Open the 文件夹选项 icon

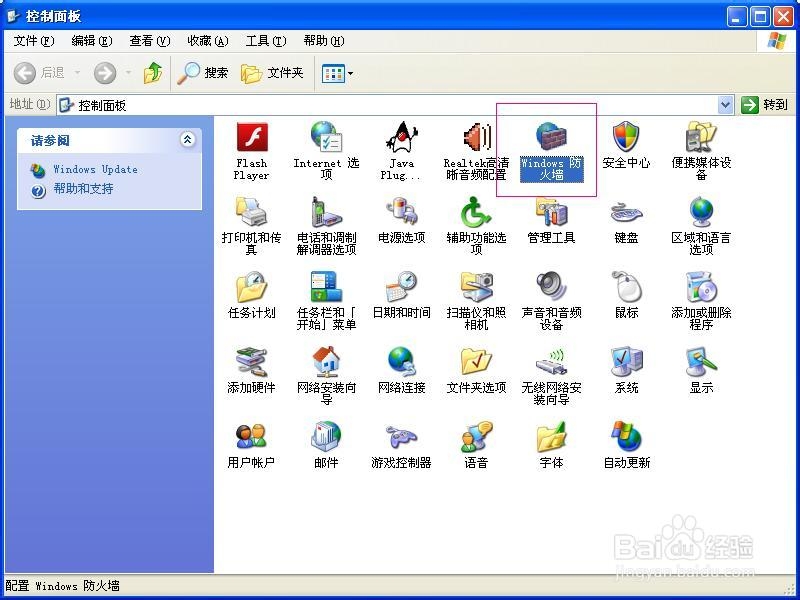pyautogui.click(x=476, y=362)
